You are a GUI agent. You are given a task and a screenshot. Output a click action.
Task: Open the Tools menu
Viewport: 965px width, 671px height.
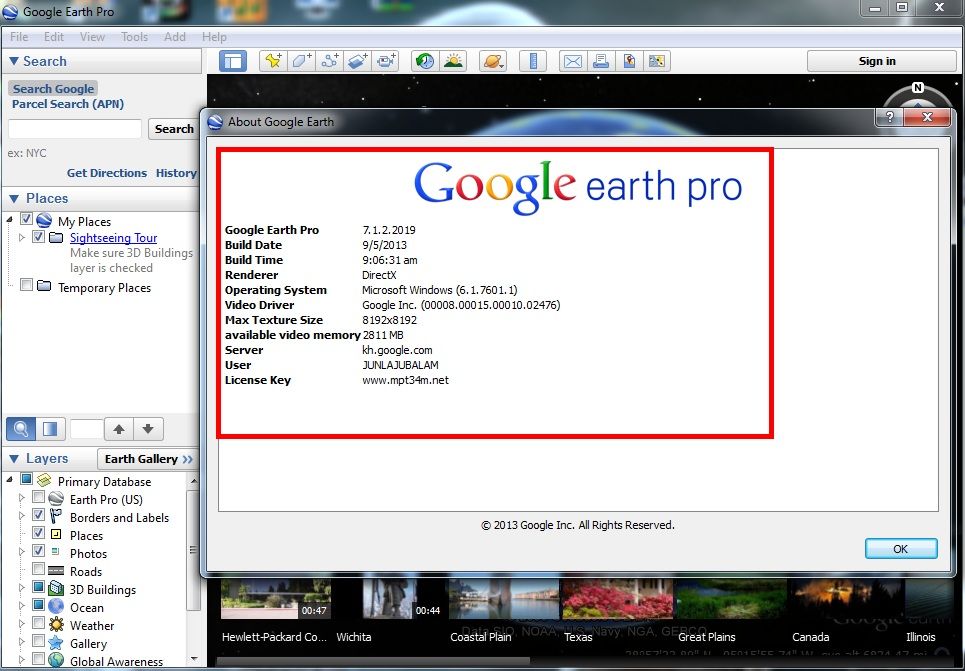[x=134, y=37]
